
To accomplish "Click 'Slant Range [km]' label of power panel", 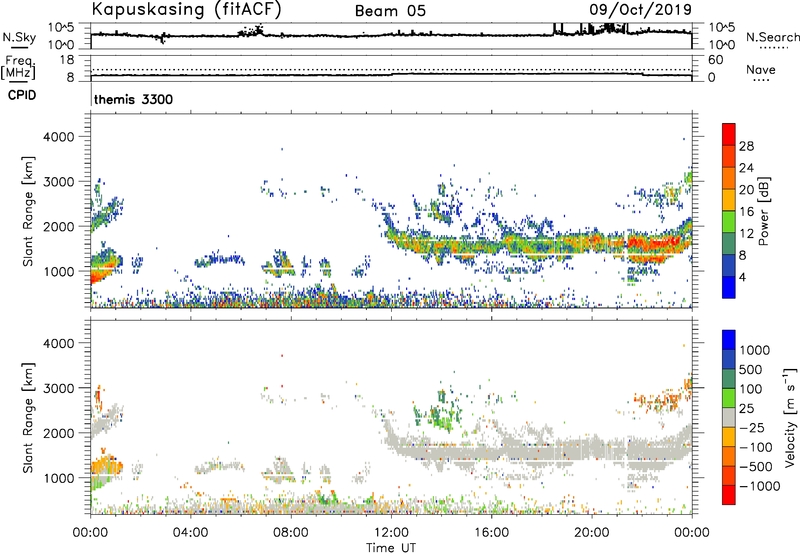I will click(29, 211).
